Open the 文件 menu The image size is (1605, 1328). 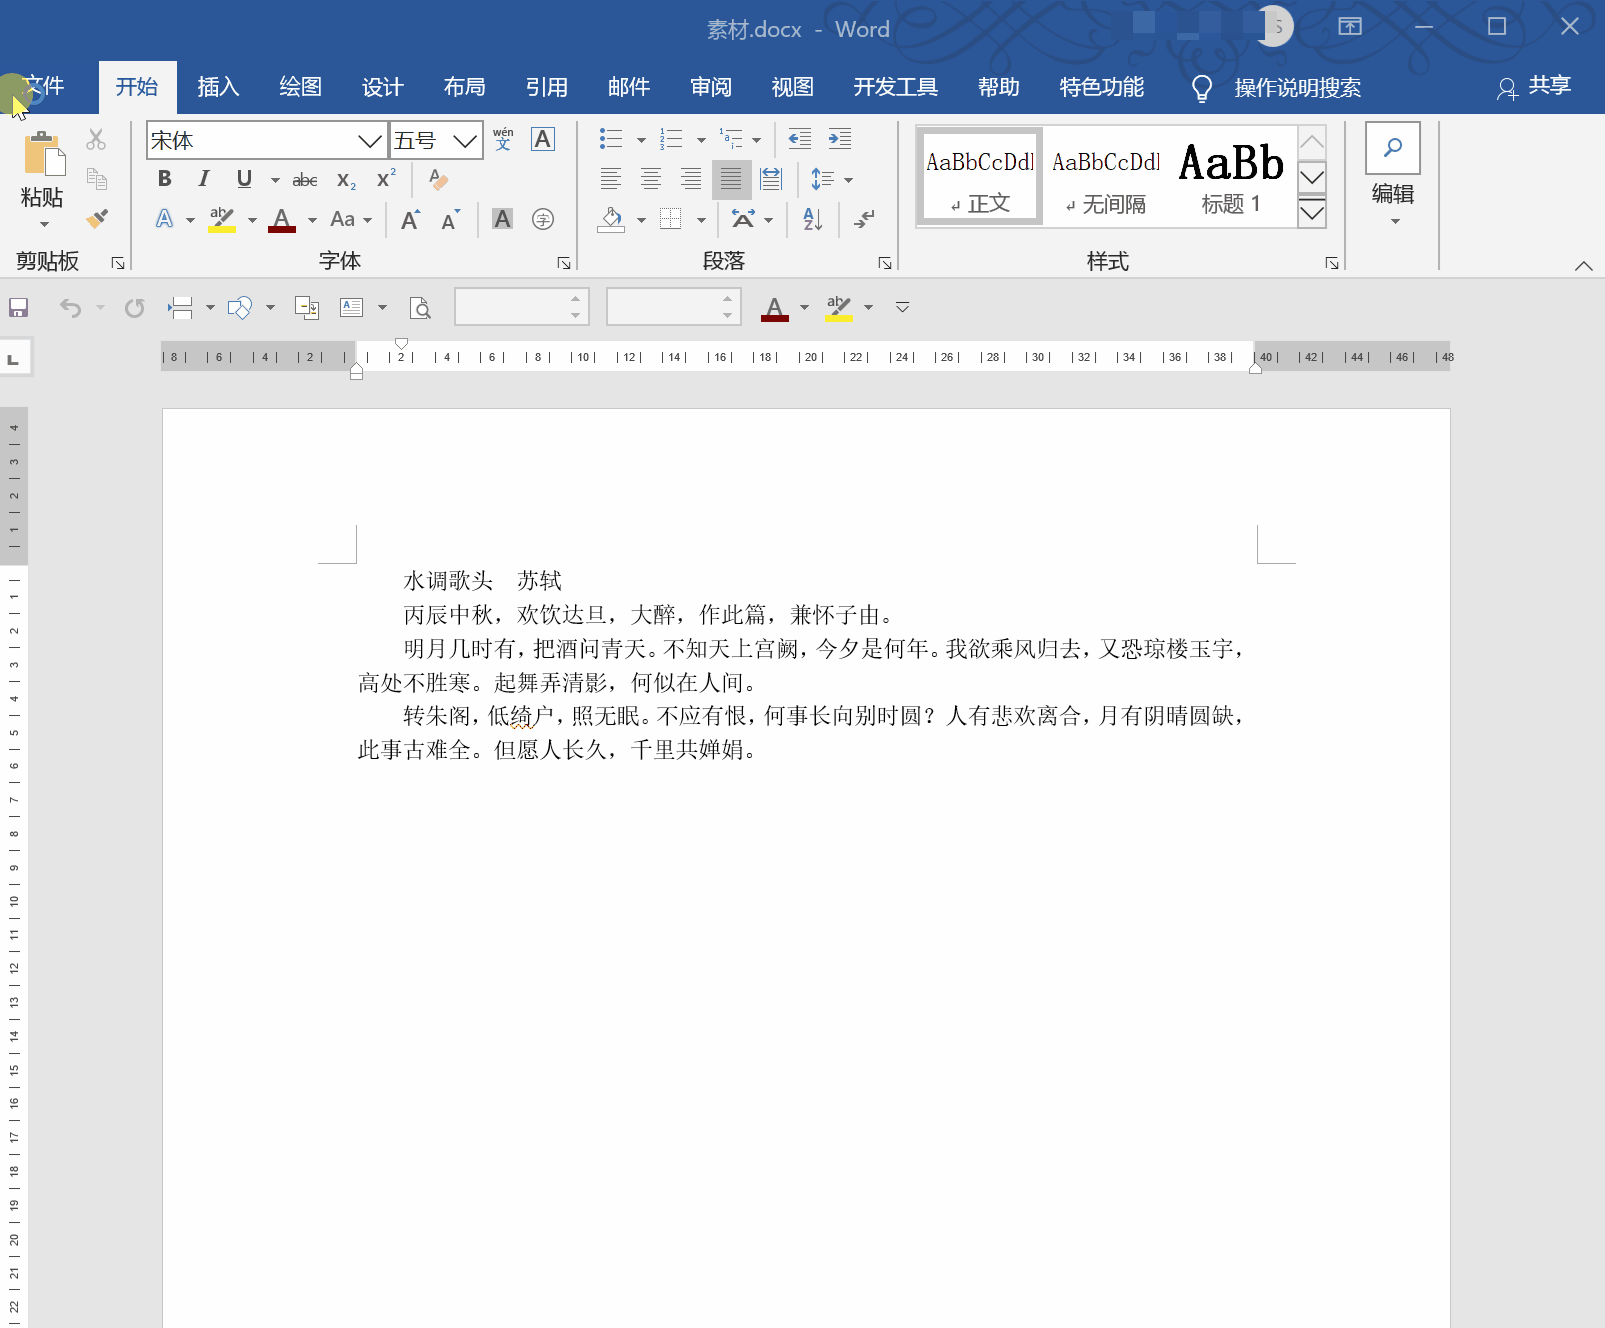pyautogui.click(x=44, y=87)
